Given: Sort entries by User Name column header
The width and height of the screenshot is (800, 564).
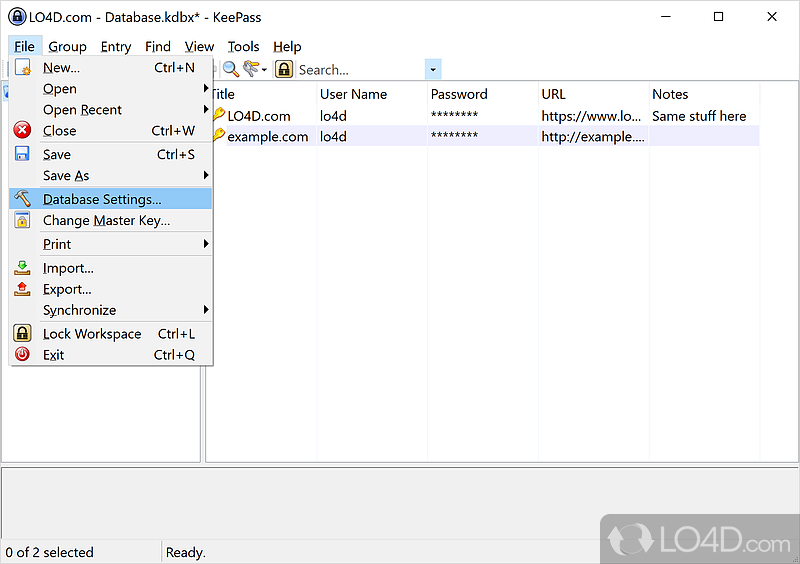Looking at the screenshot, I should point(353,94).
